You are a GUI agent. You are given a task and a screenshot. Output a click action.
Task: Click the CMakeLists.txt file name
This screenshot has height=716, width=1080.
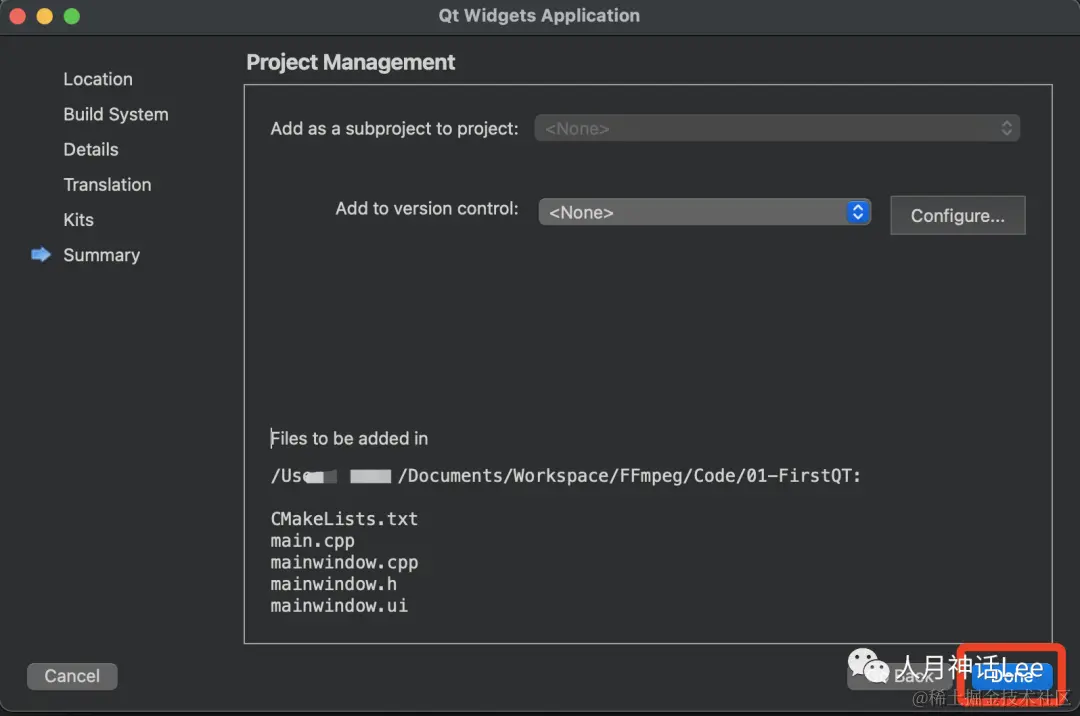tap(344, 518)
